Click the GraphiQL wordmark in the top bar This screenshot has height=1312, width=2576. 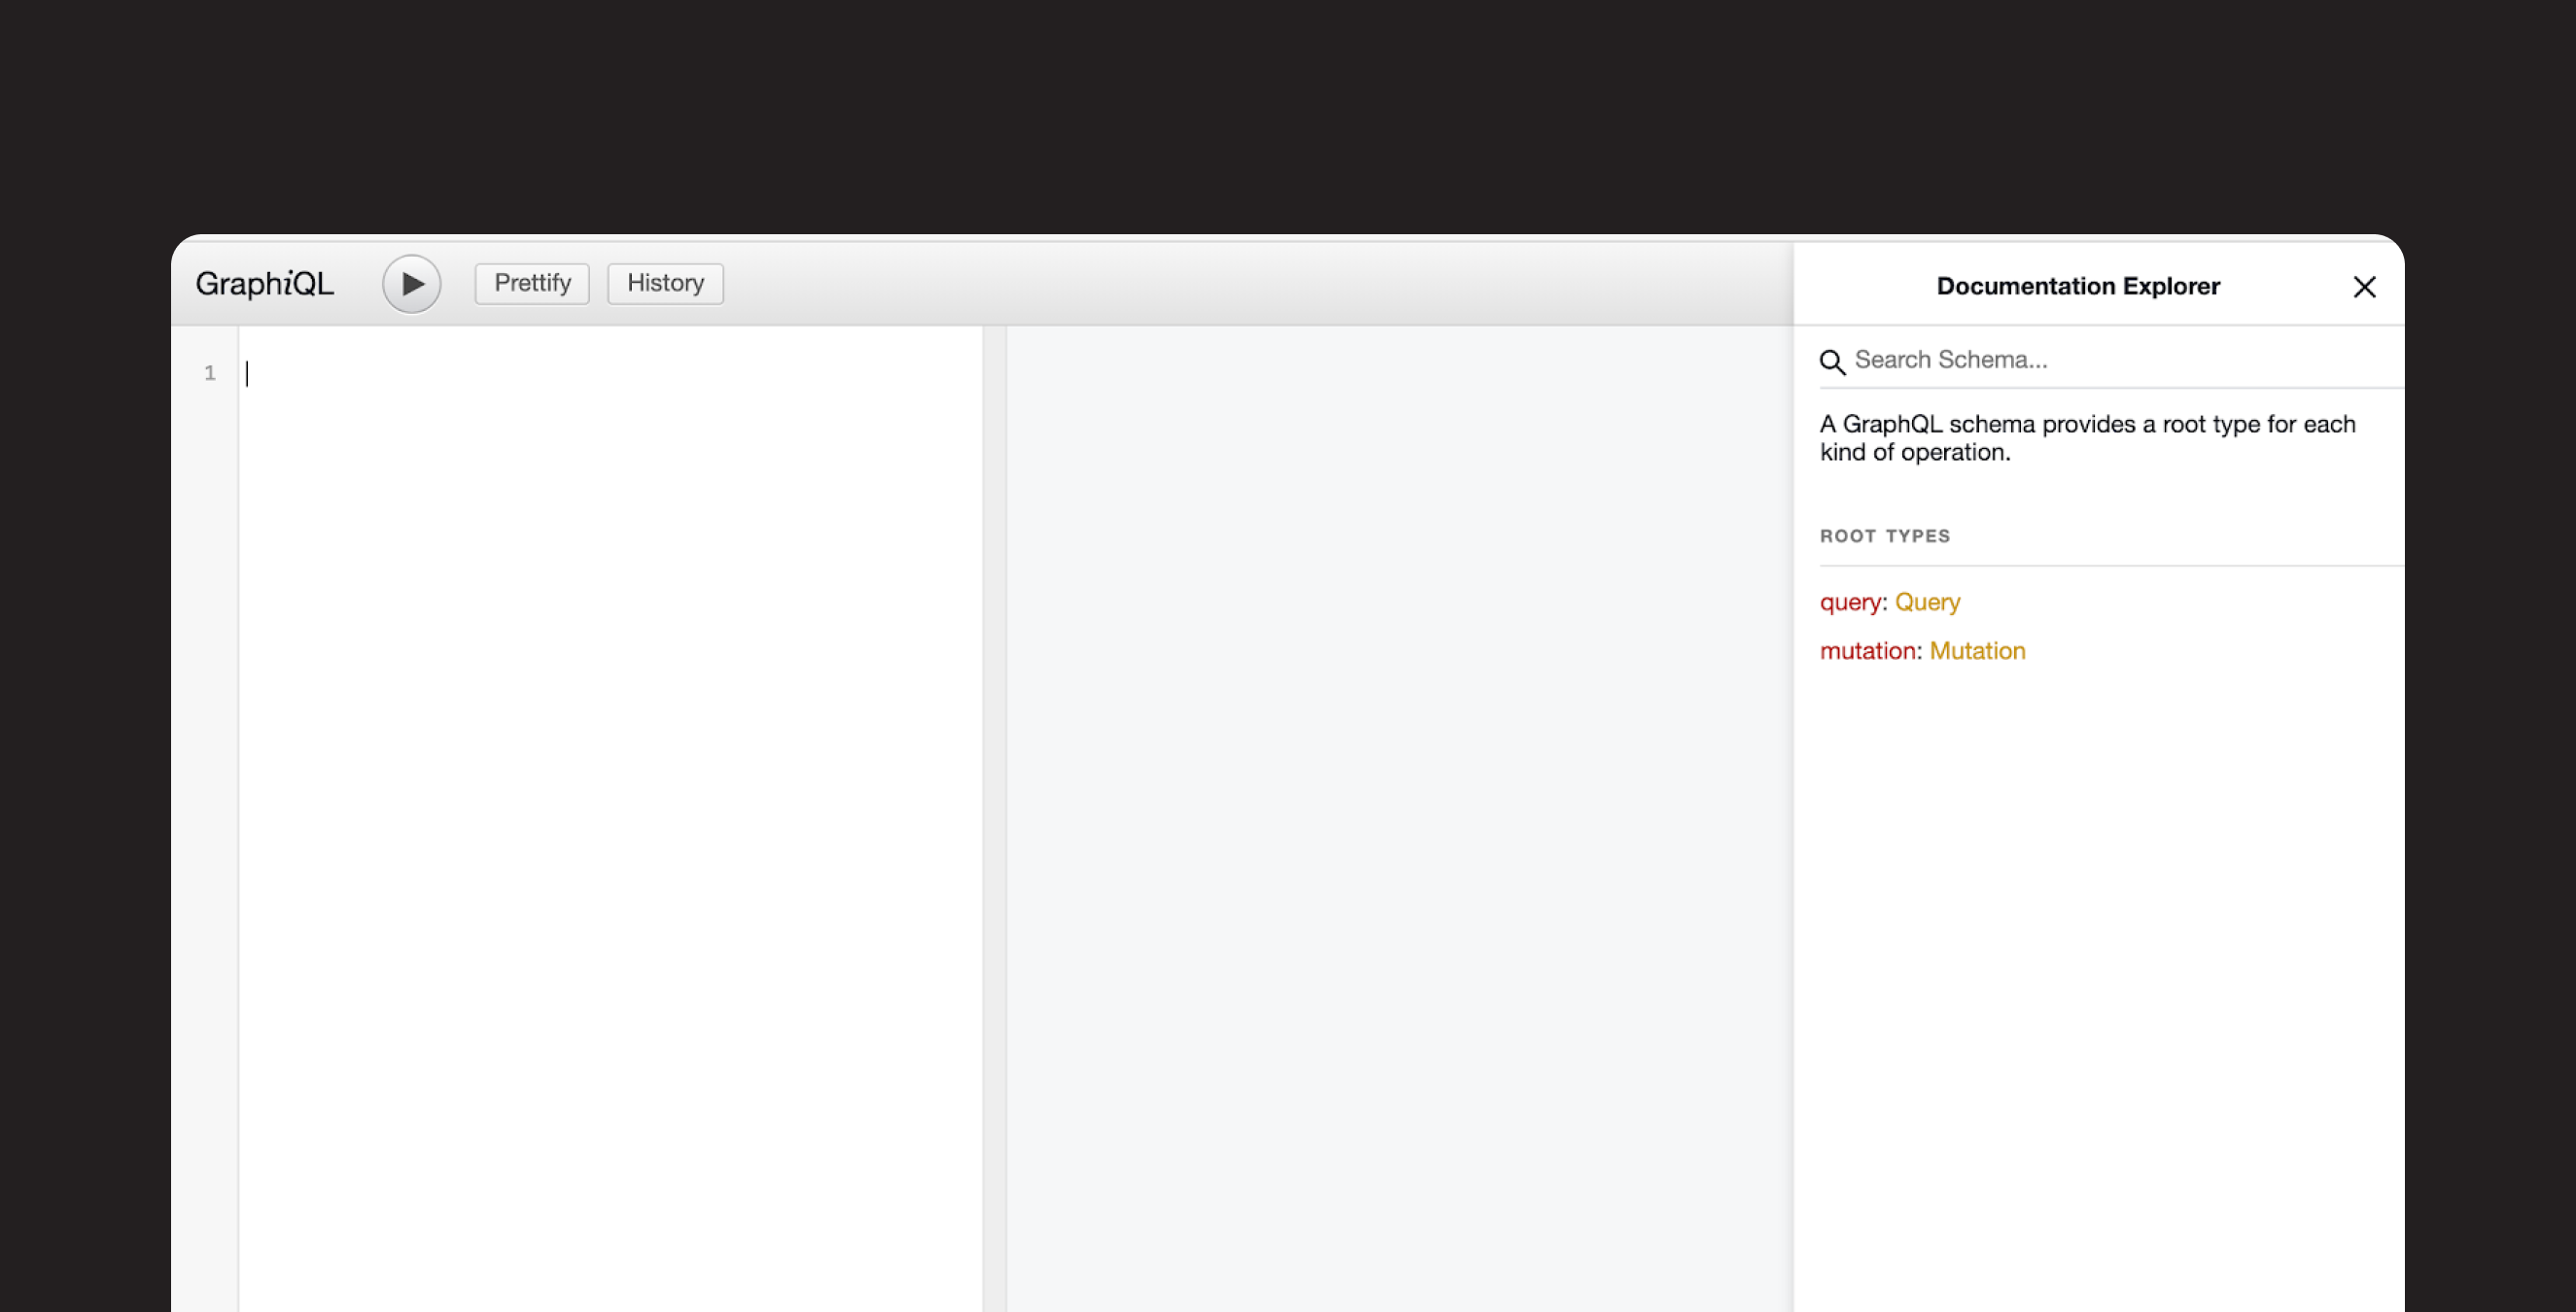click(266, 283)
